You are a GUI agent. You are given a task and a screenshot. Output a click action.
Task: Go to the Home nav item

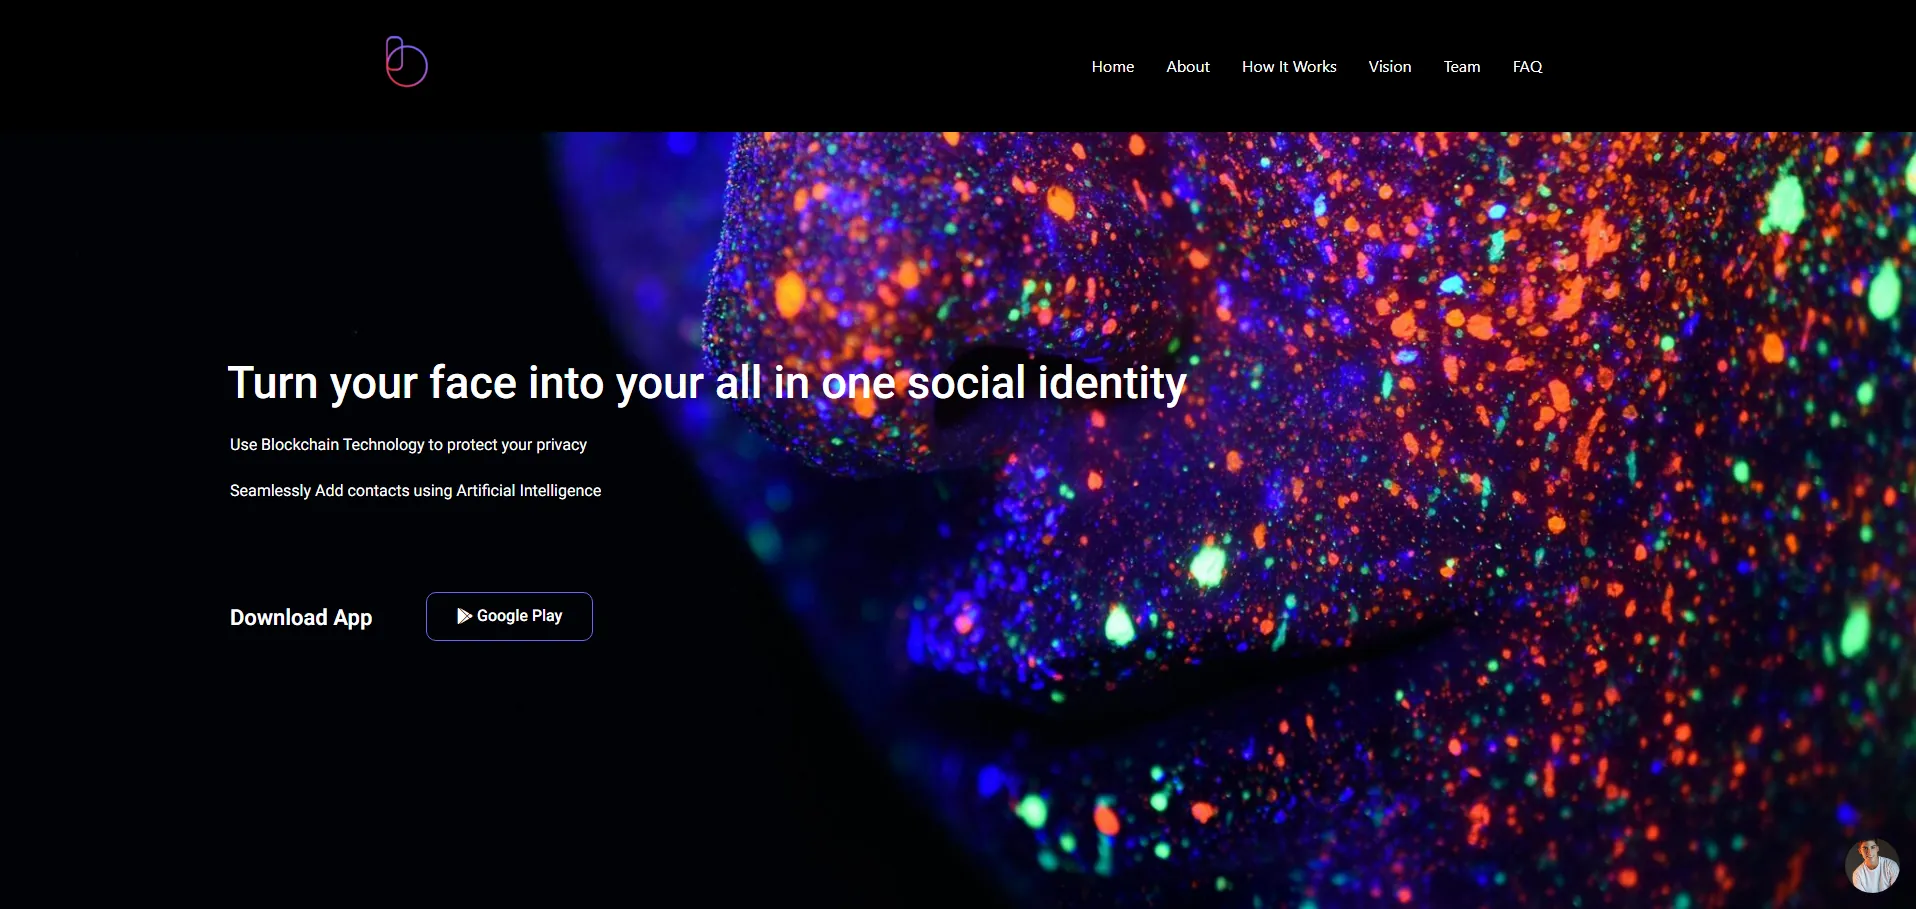(x=1112, y=67)
